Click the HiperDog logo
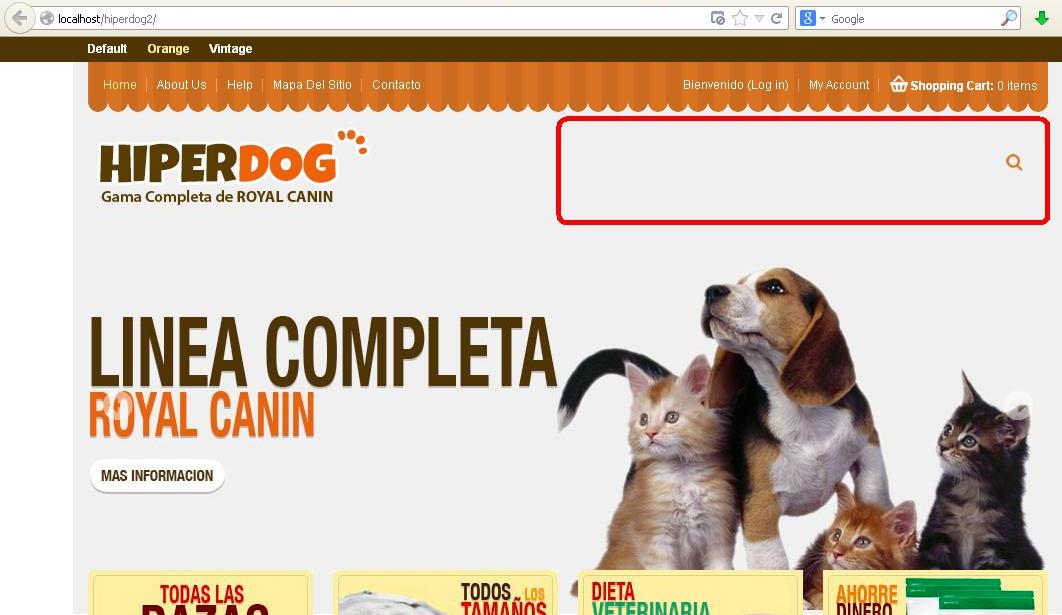 tap(234, 167)
